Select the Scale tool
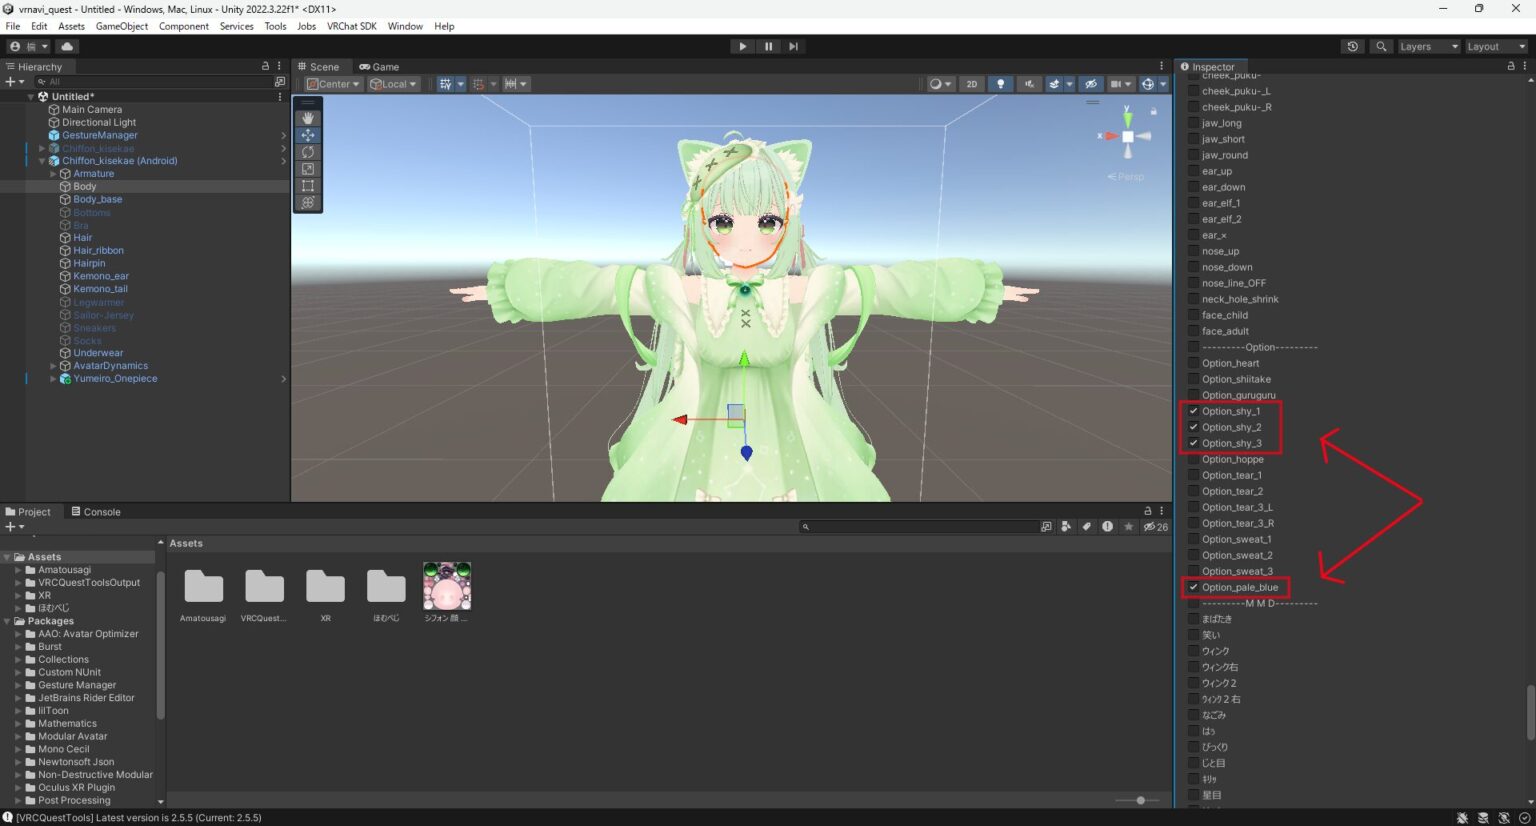This screenshot has width=1536, height=826. (308, 169)
